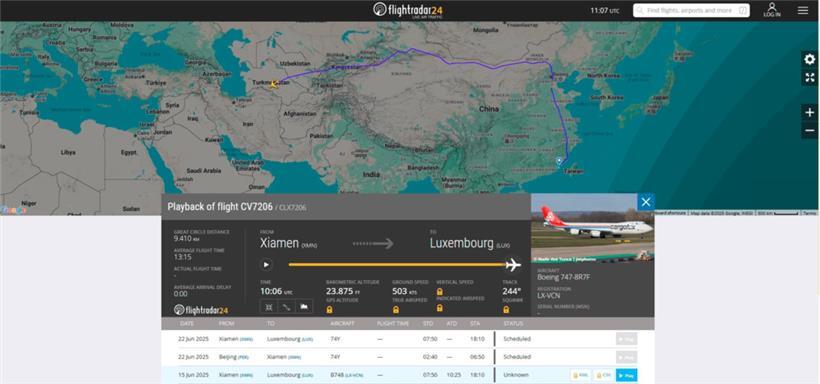Click the AIRCRAFT column header
This screenshot has width=820, height=384.
(x=343, y=323)
